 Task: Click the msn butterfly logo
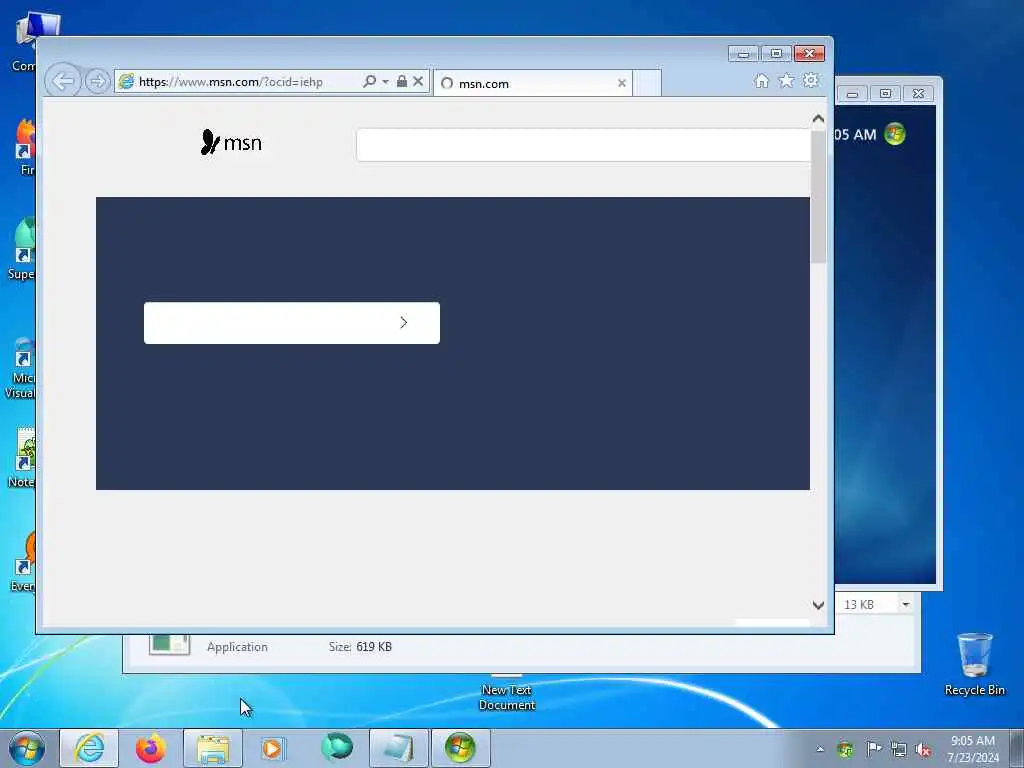(231, 142)
